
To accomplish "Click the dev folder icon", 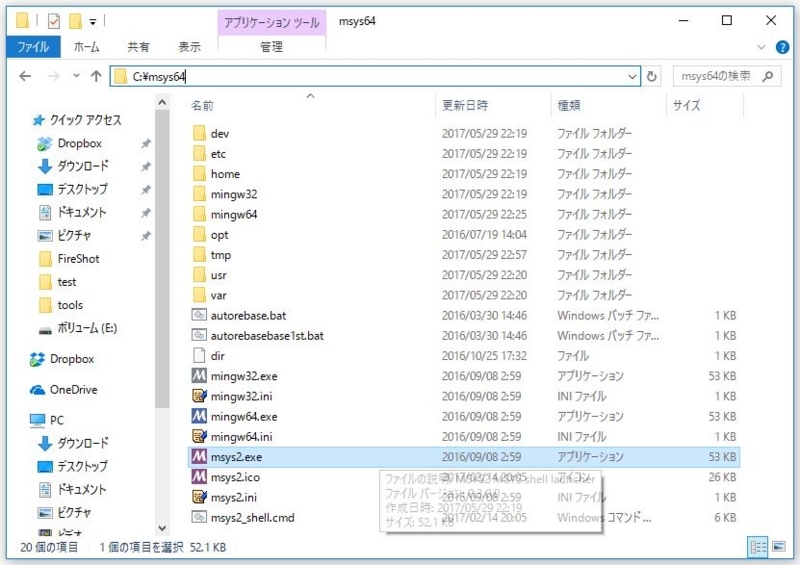I will (199, 133).
